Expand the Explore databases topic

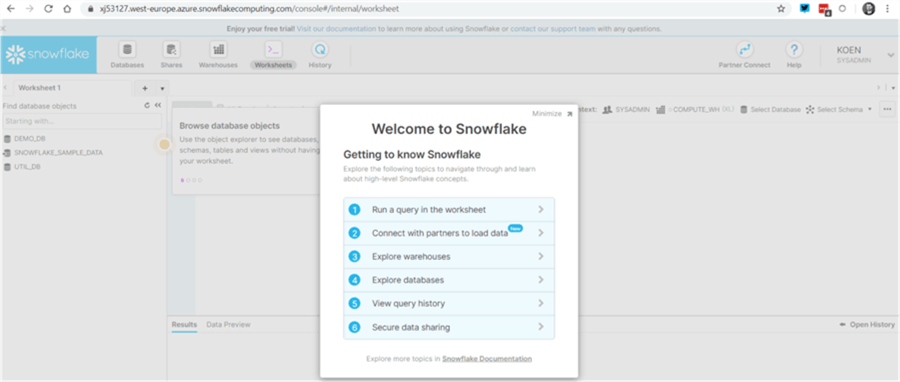tap(449, 280)
